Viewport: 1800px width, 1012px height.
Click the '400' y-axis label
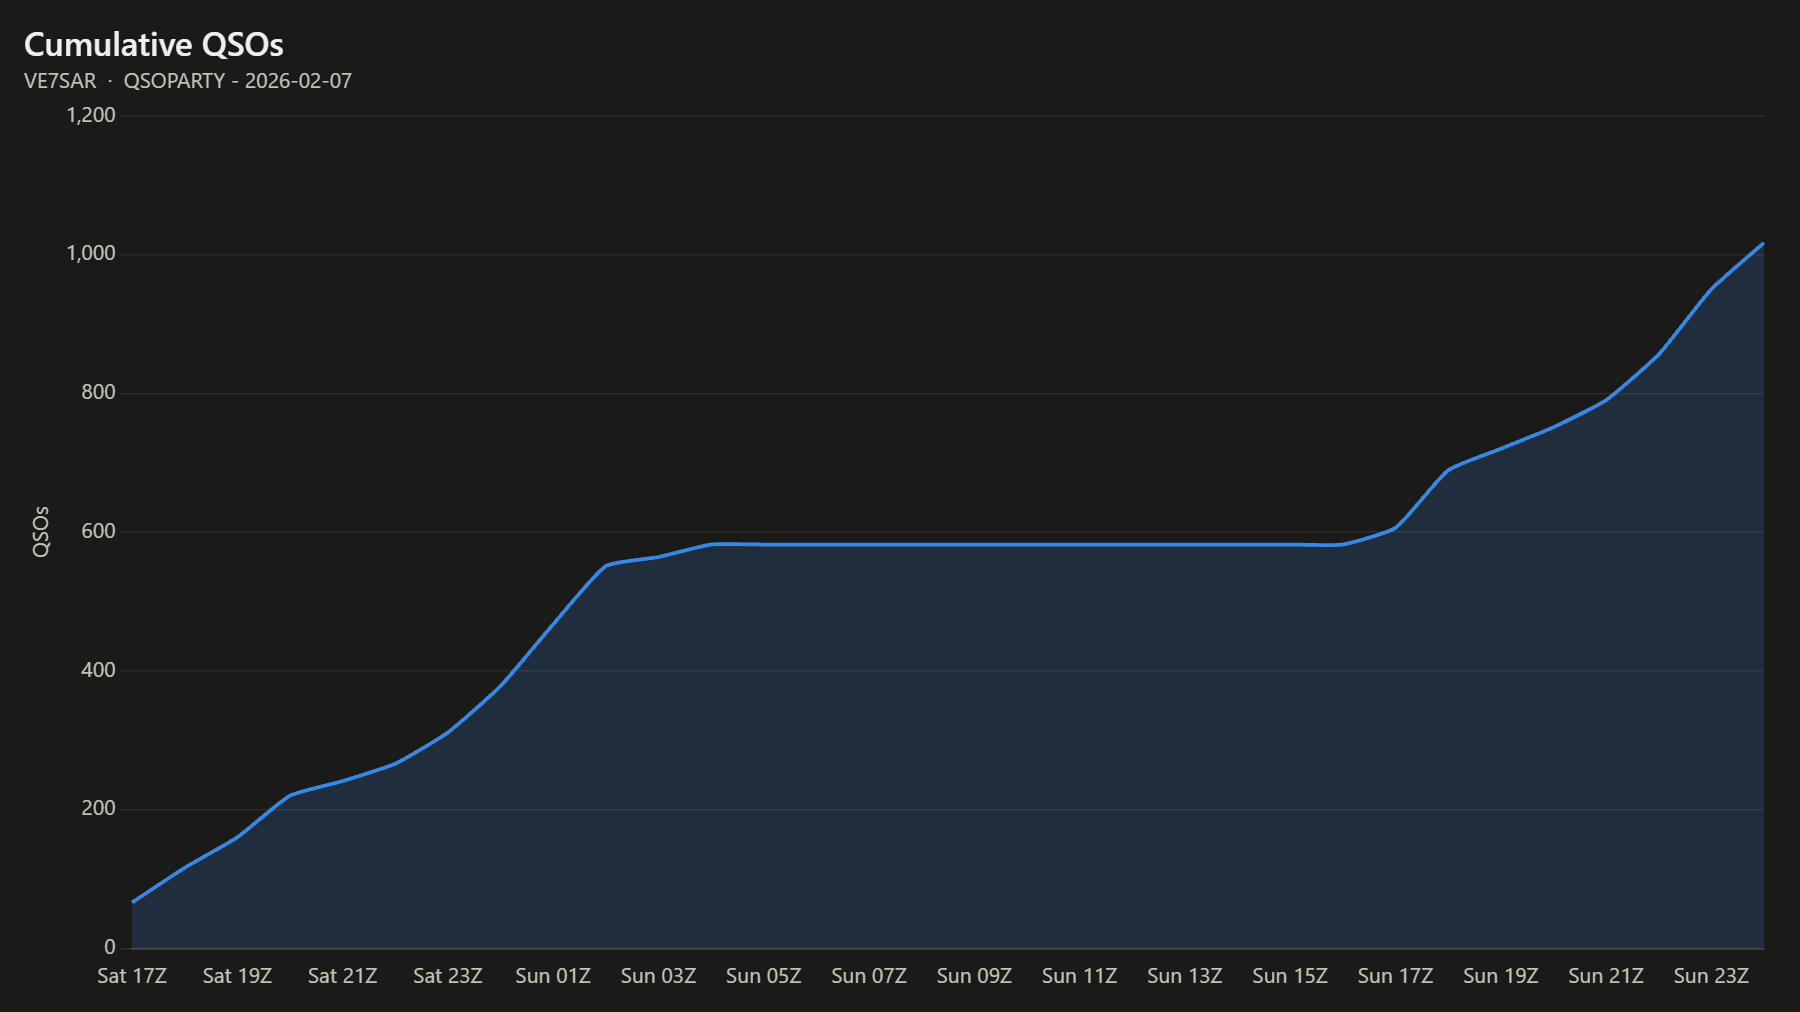pos(99,670)
